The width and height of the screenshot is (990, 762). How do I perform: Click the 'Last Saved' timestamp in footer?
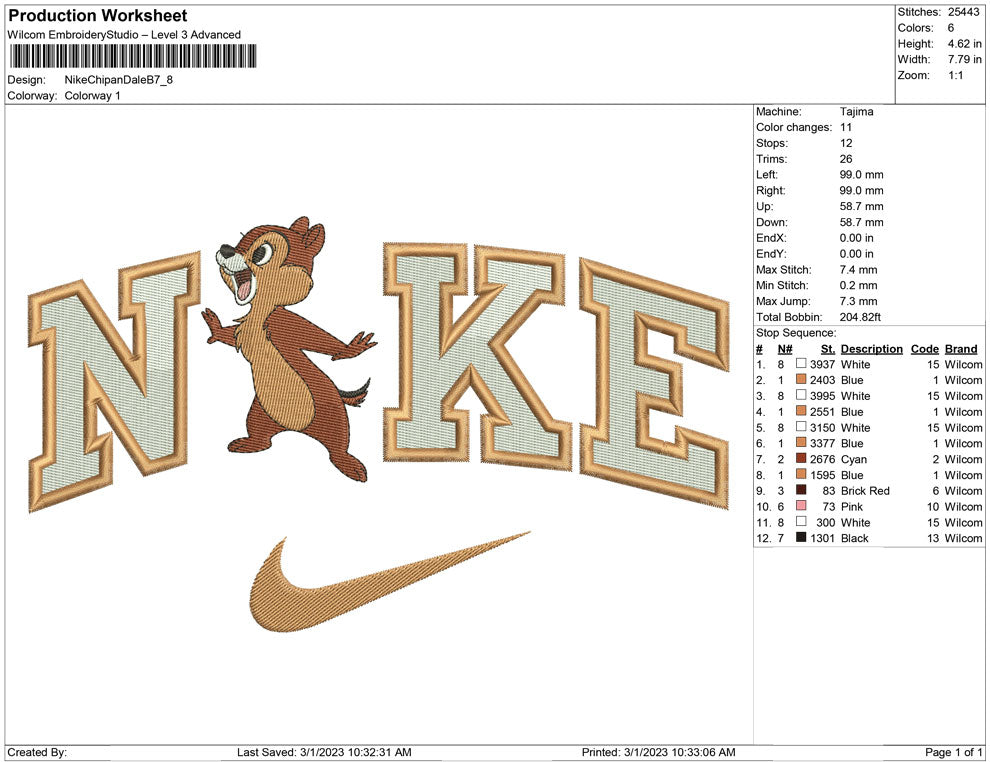coord(325,752)
